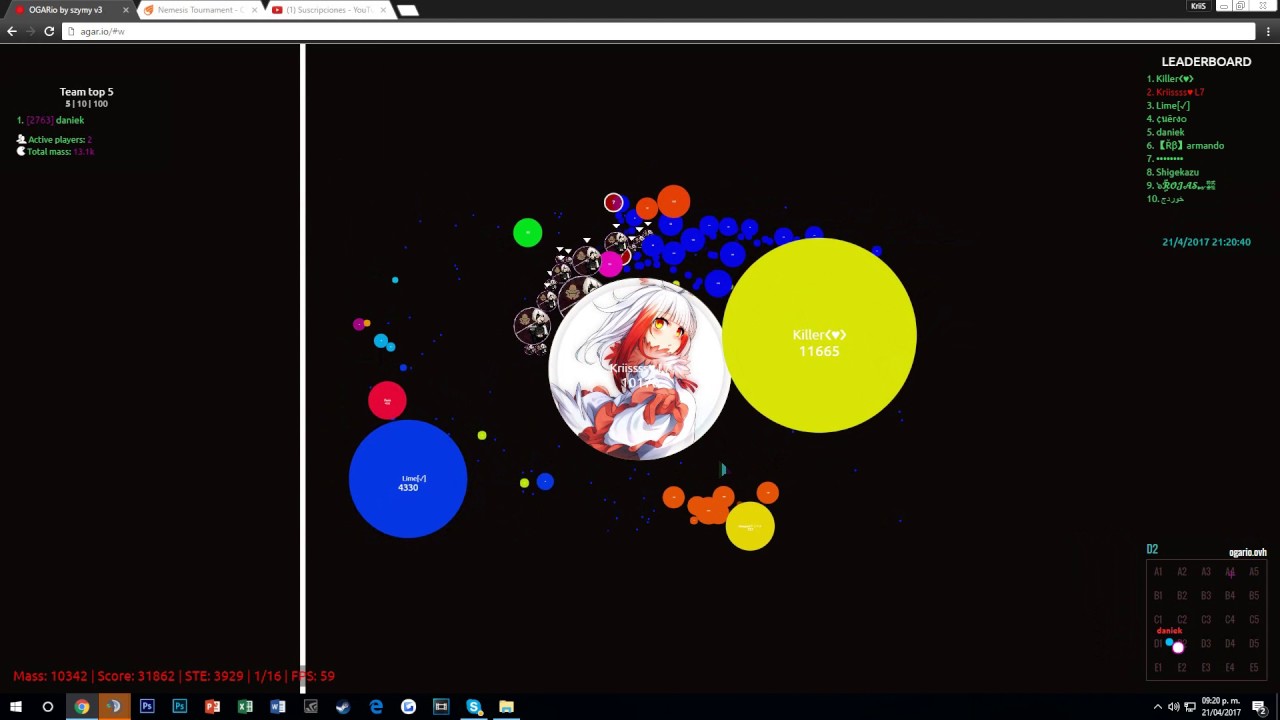Click the anime-skinned Kriissss cell
1280x720 pixels.
pyautogui.click(x=639, y=369)
